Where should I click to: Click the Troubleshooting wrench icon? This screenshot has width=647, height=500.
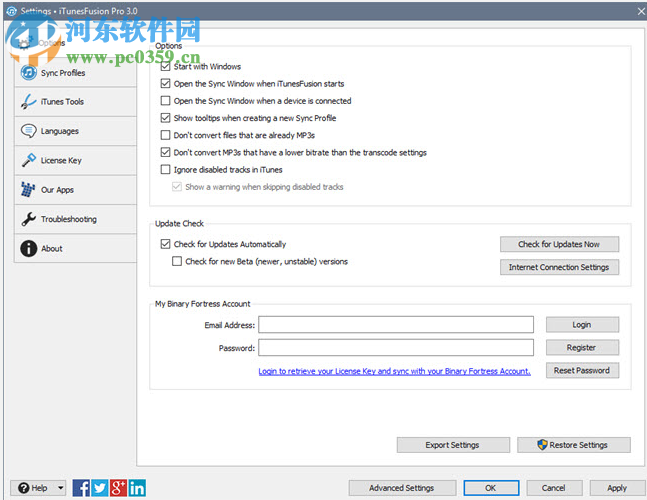28,219
